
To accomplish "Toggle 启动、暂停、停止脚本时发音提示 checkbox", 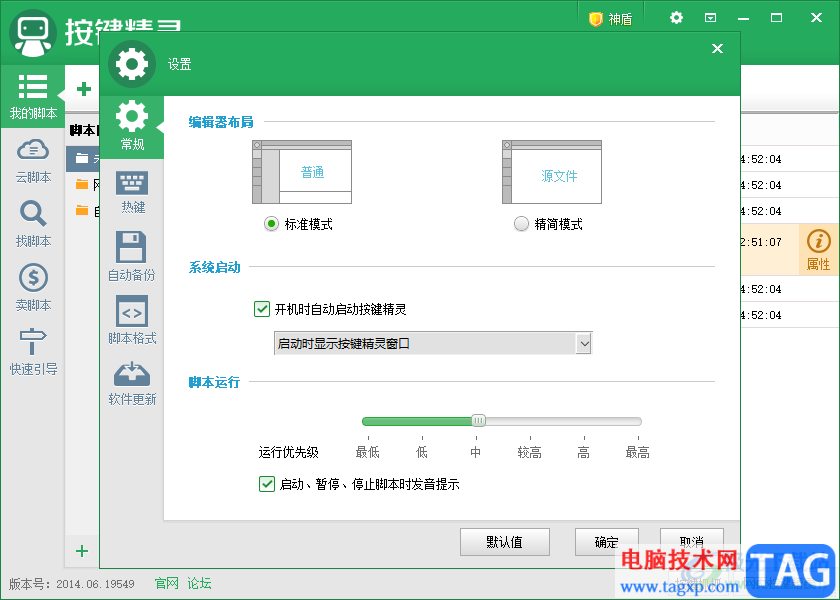I will [267, 484].
